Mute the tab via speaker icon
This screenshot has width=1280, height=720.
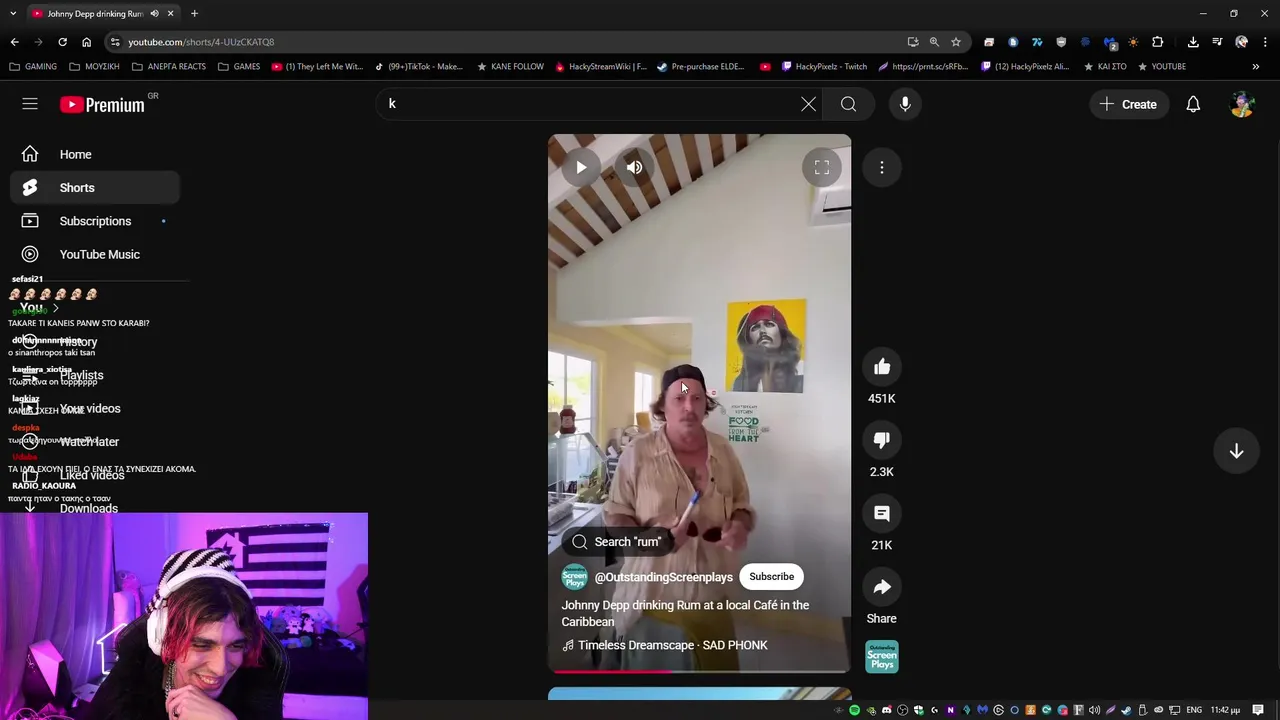[x=154, y=14]
